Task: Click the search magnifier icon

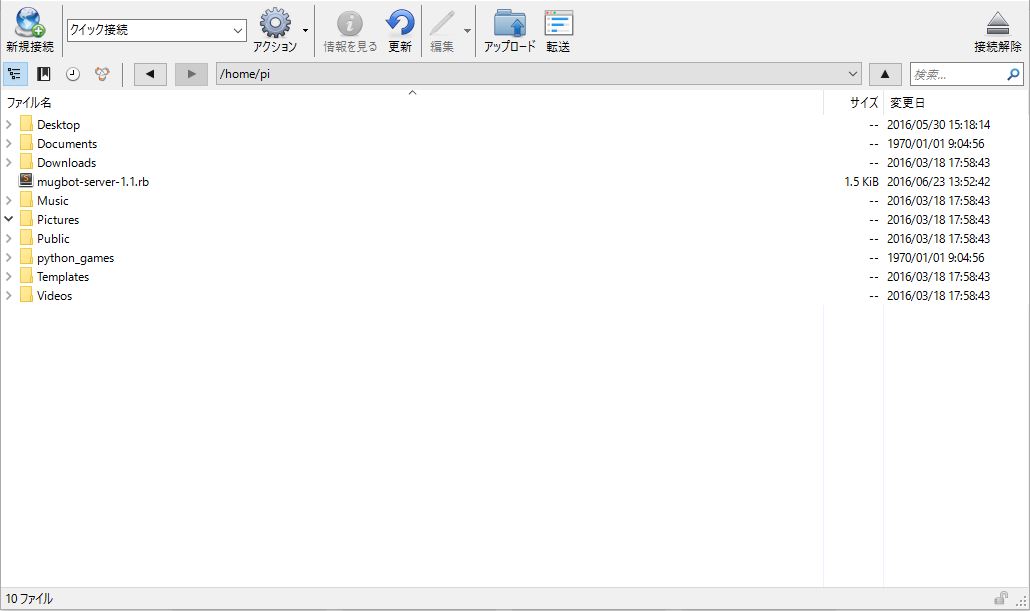Action: (x=1014, y=74)
